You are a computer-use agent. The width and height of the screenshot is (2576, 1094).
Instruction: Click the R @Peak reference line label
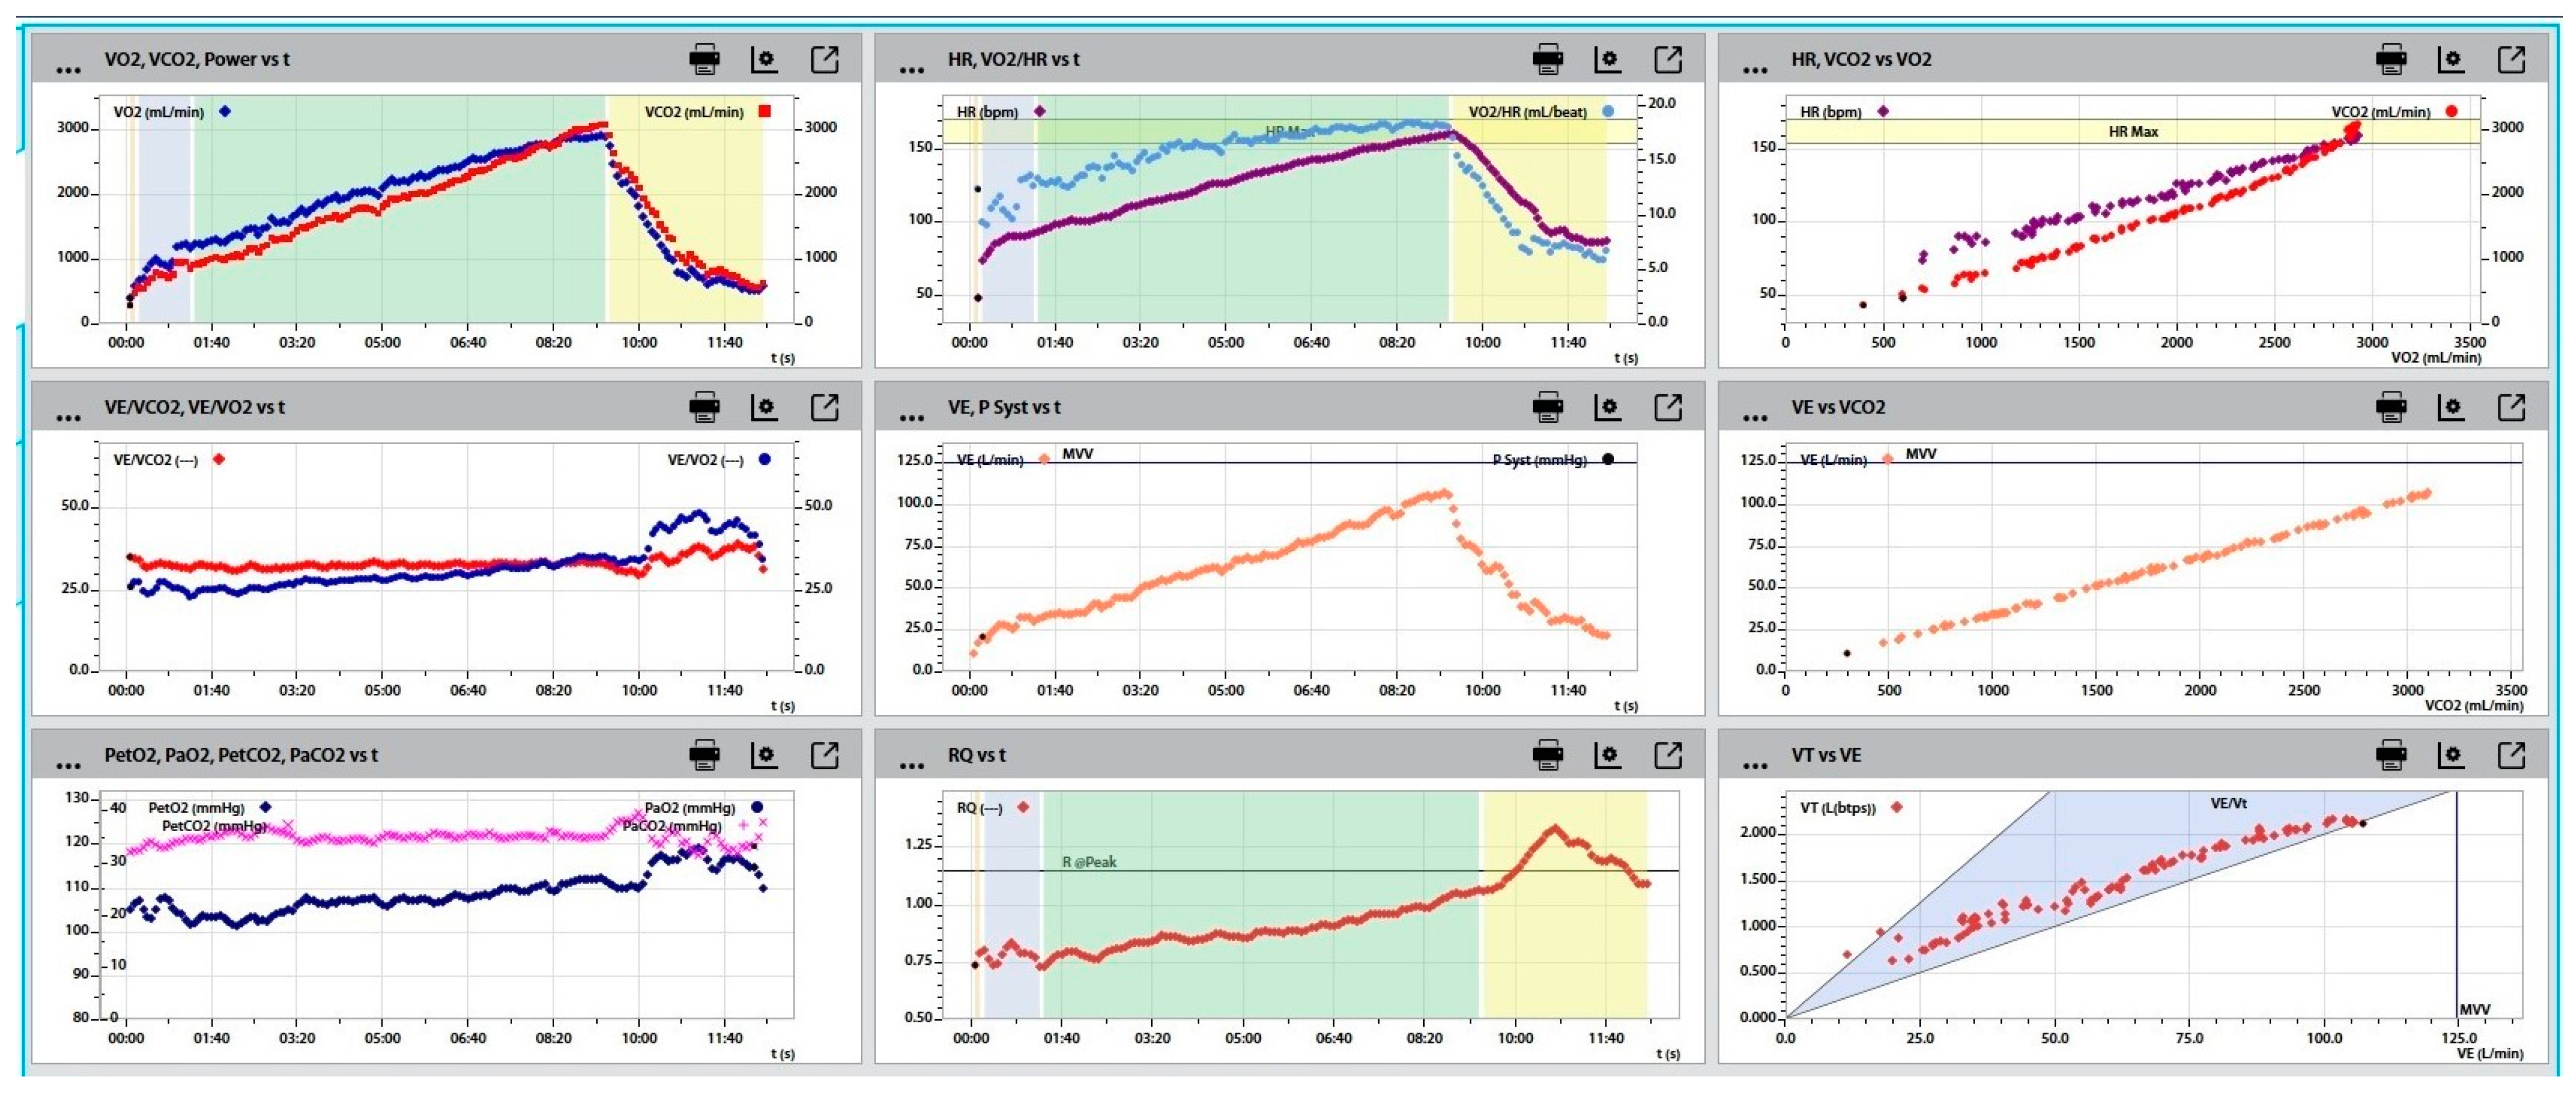1089,862
